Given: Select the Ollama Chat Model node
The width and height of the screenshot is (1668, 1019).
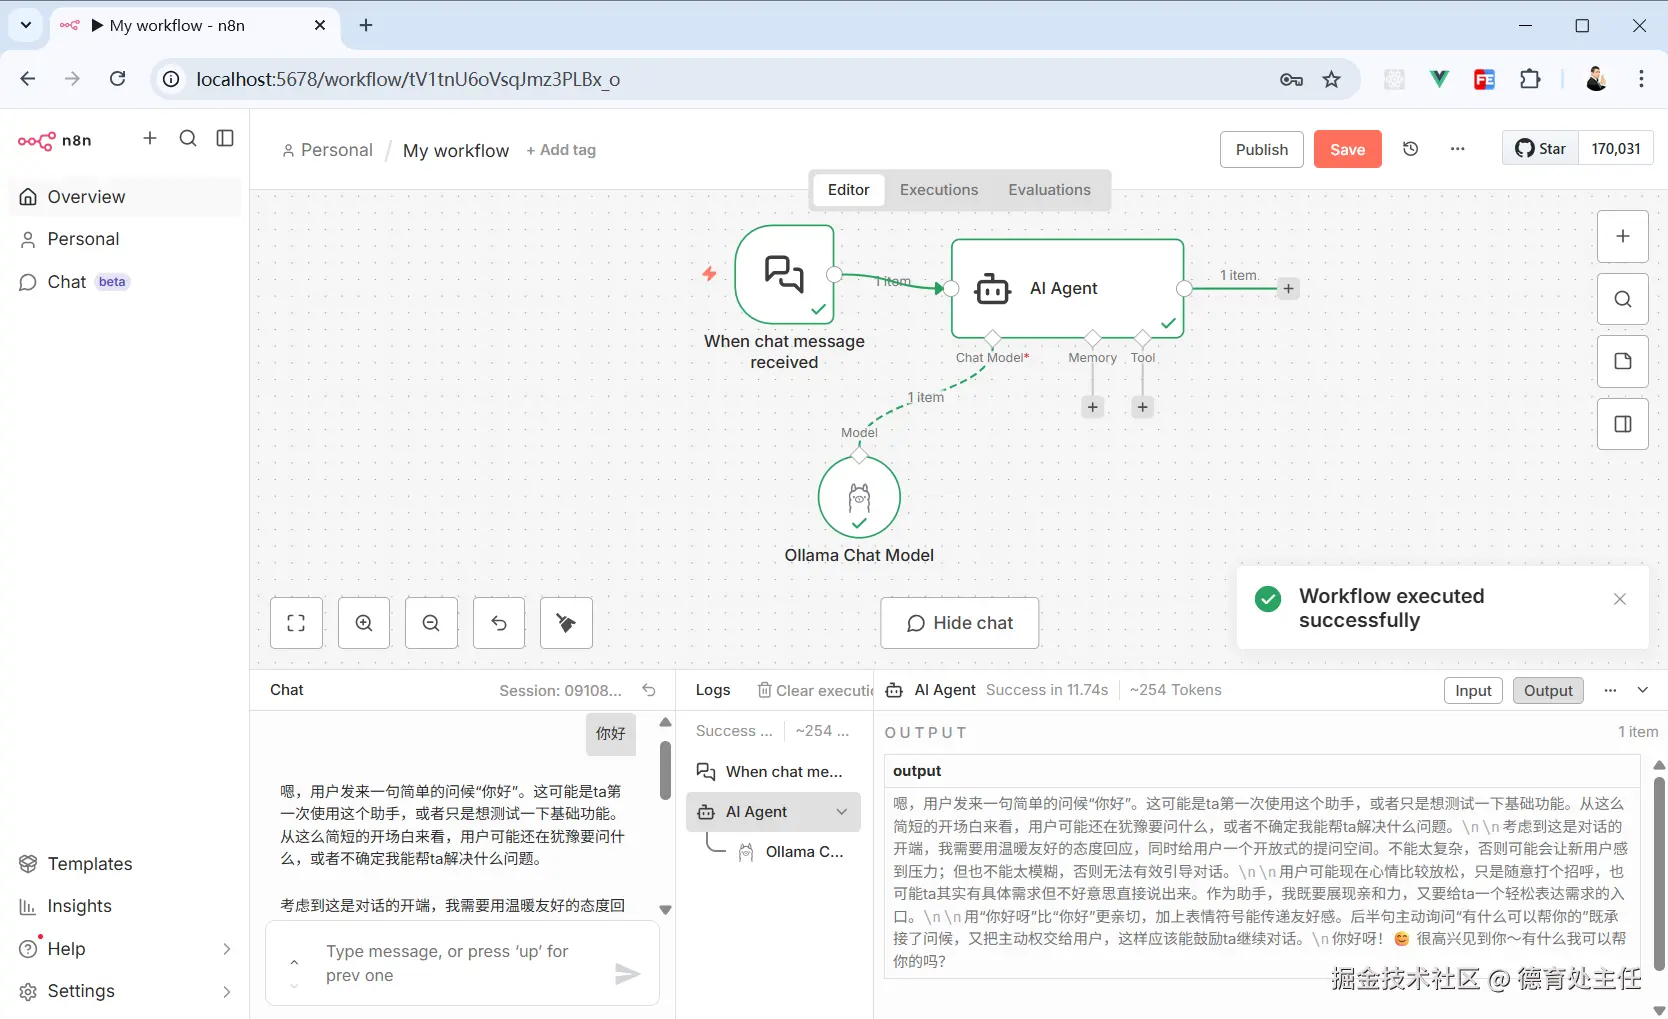Looking at the screenshot, I should pos(859,497).
